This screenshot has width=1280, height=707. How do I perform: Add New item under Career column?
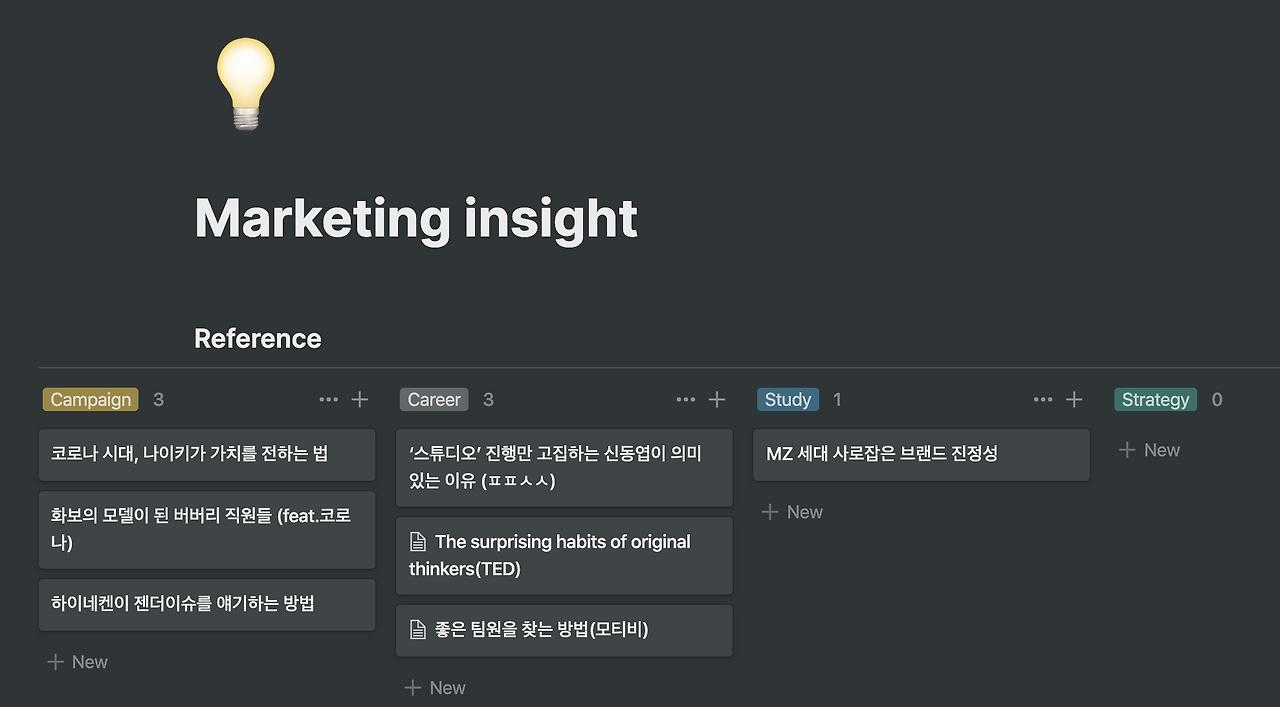[435, 688]
